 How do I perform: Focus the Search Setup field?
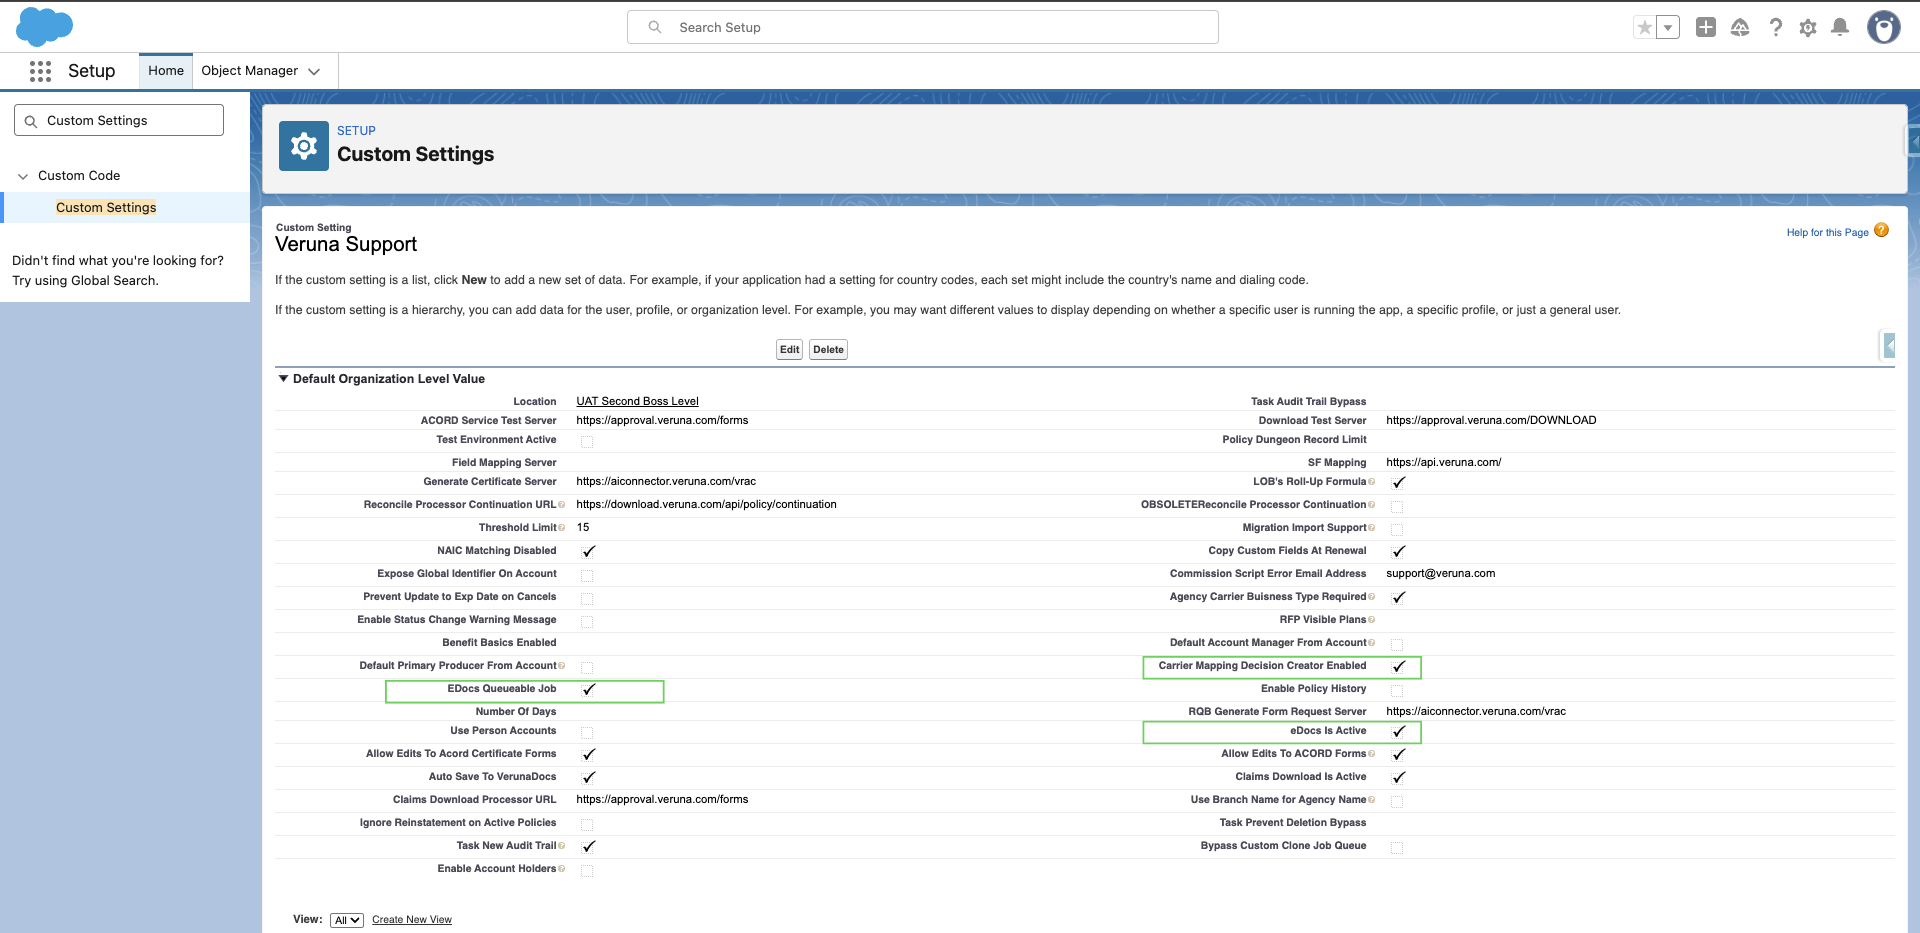[923, 27]
